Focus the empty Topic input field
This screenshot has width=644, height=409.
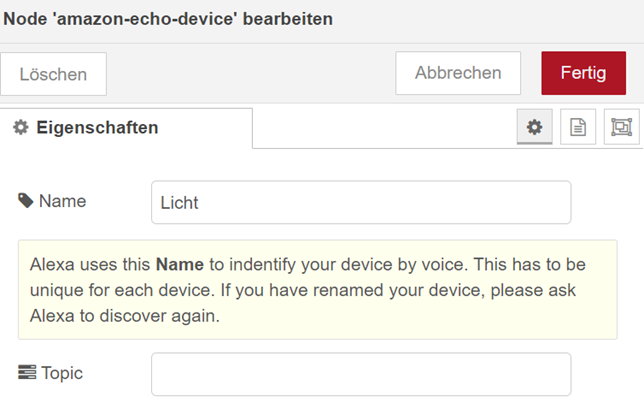pos(360,374)
